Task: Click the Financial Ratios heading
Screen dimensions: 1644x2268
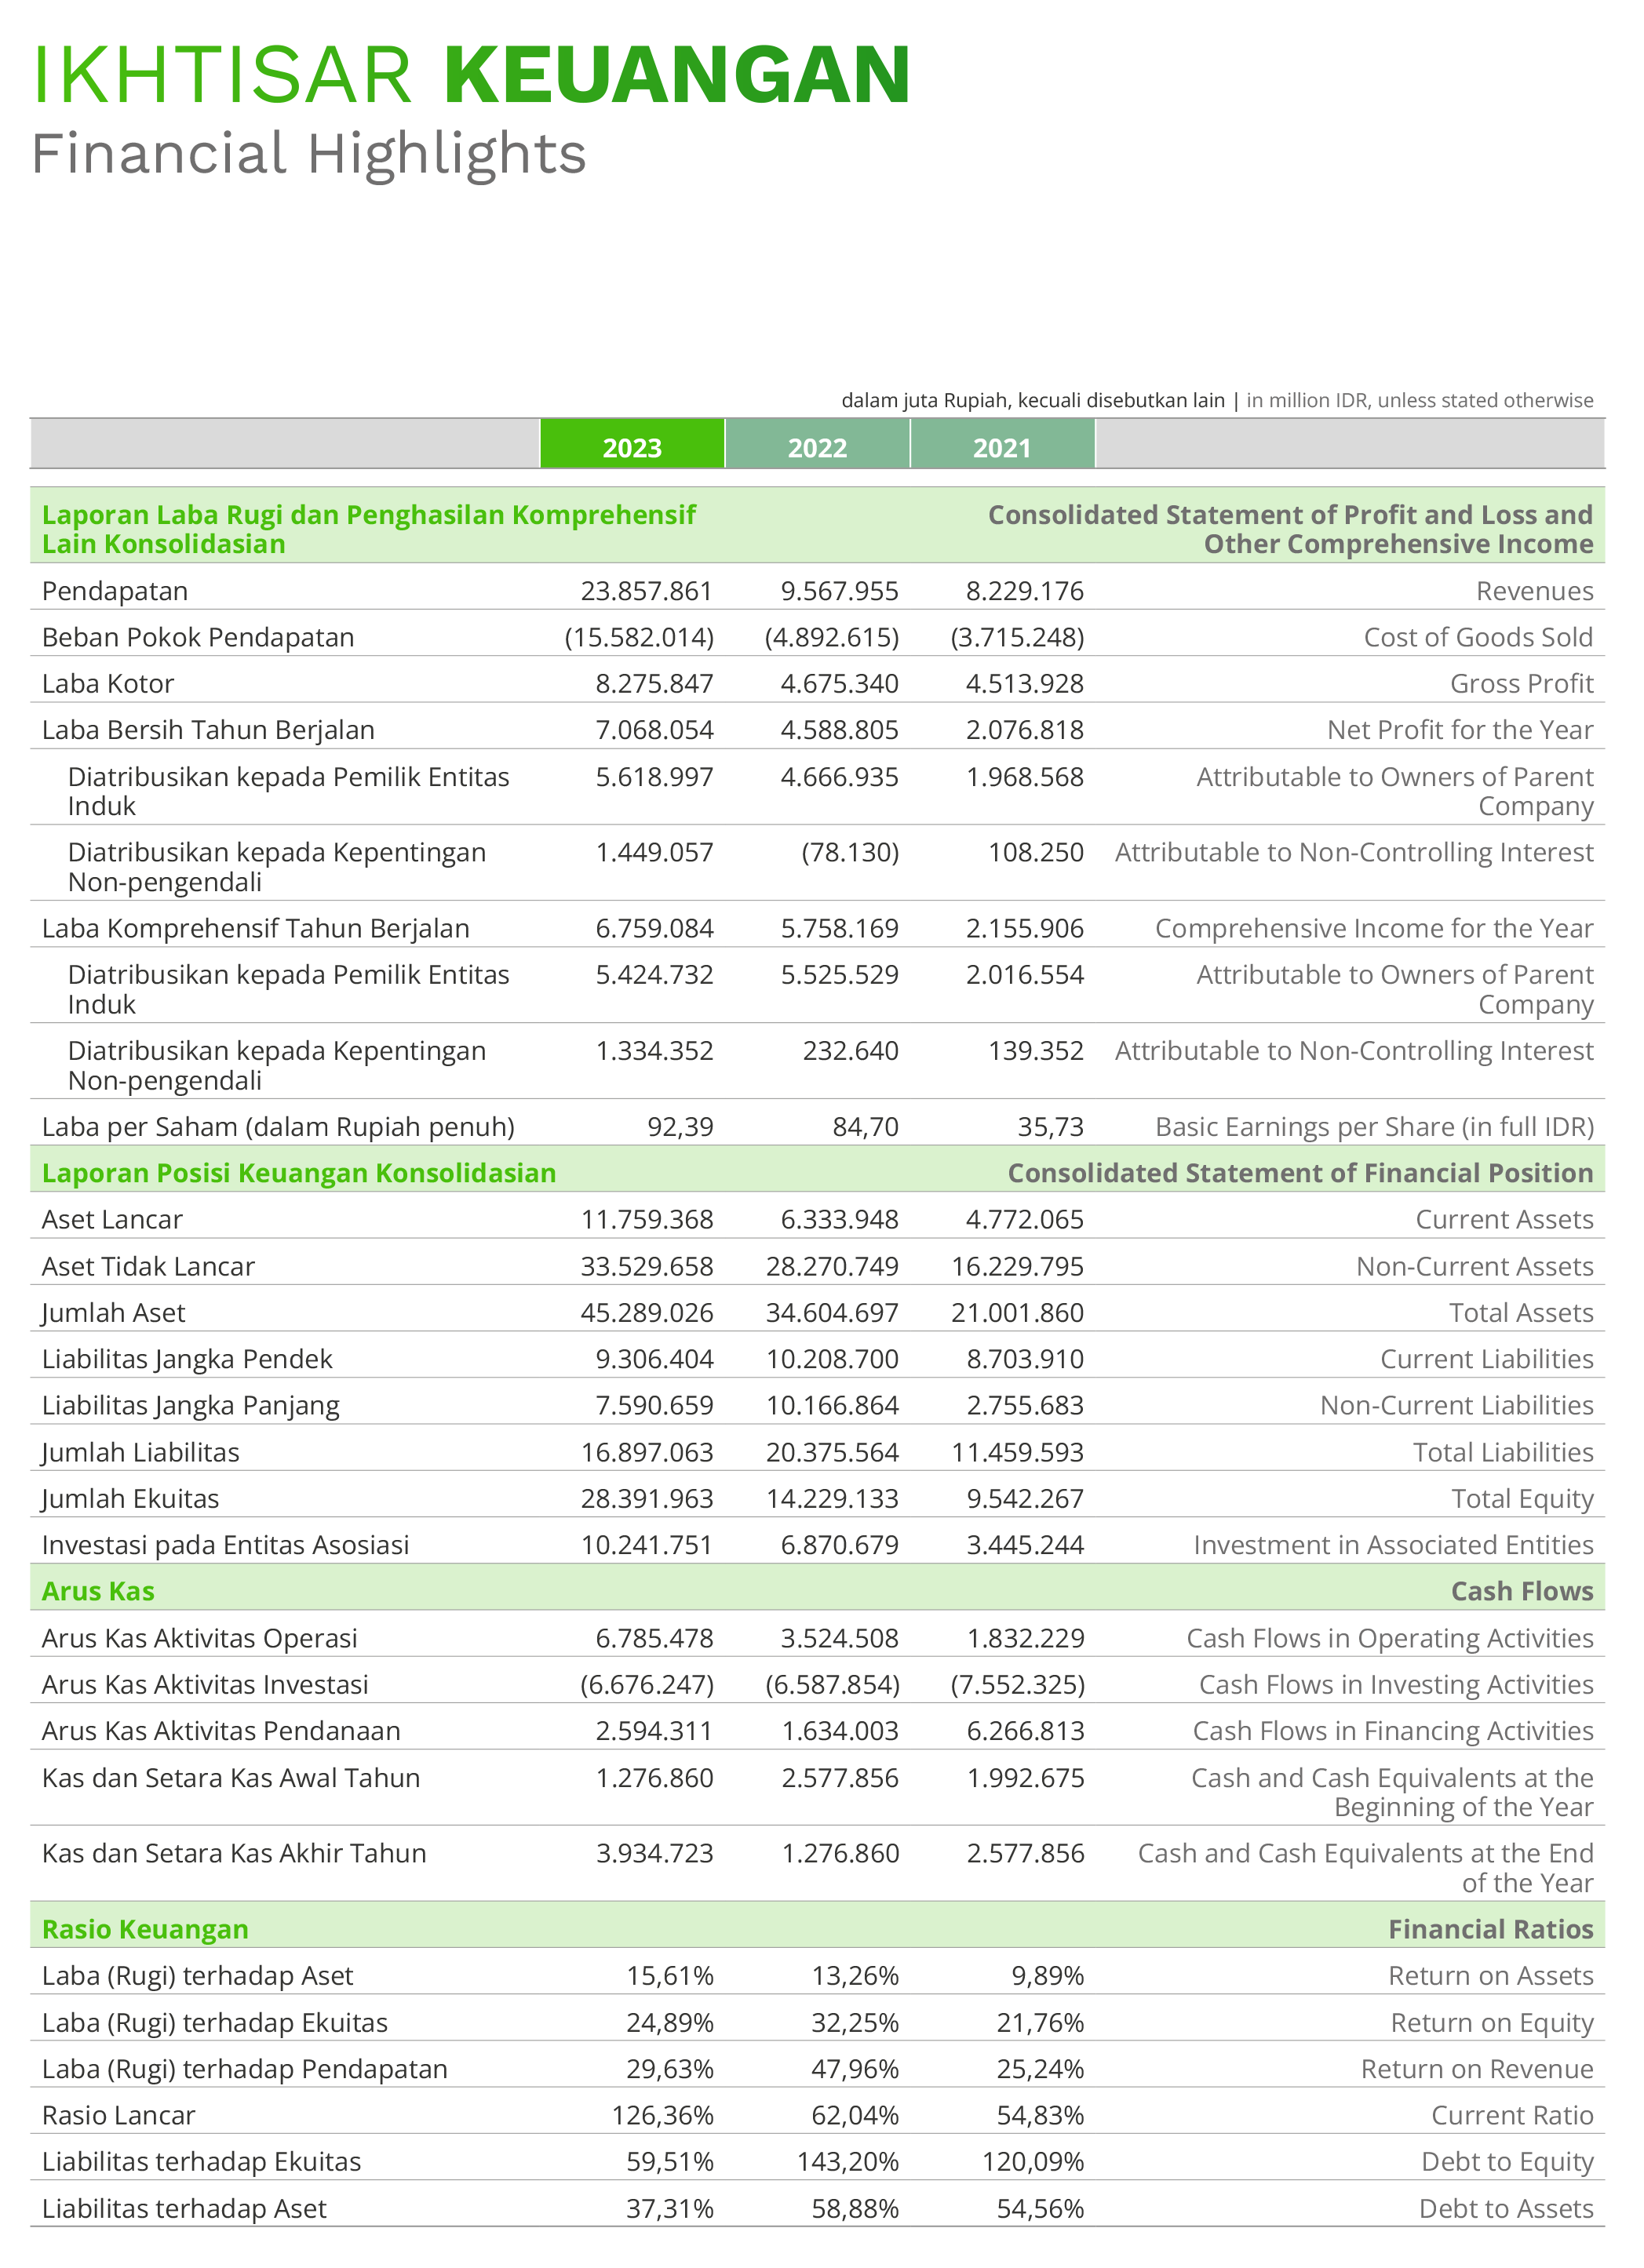Action: point(1491,1930)
